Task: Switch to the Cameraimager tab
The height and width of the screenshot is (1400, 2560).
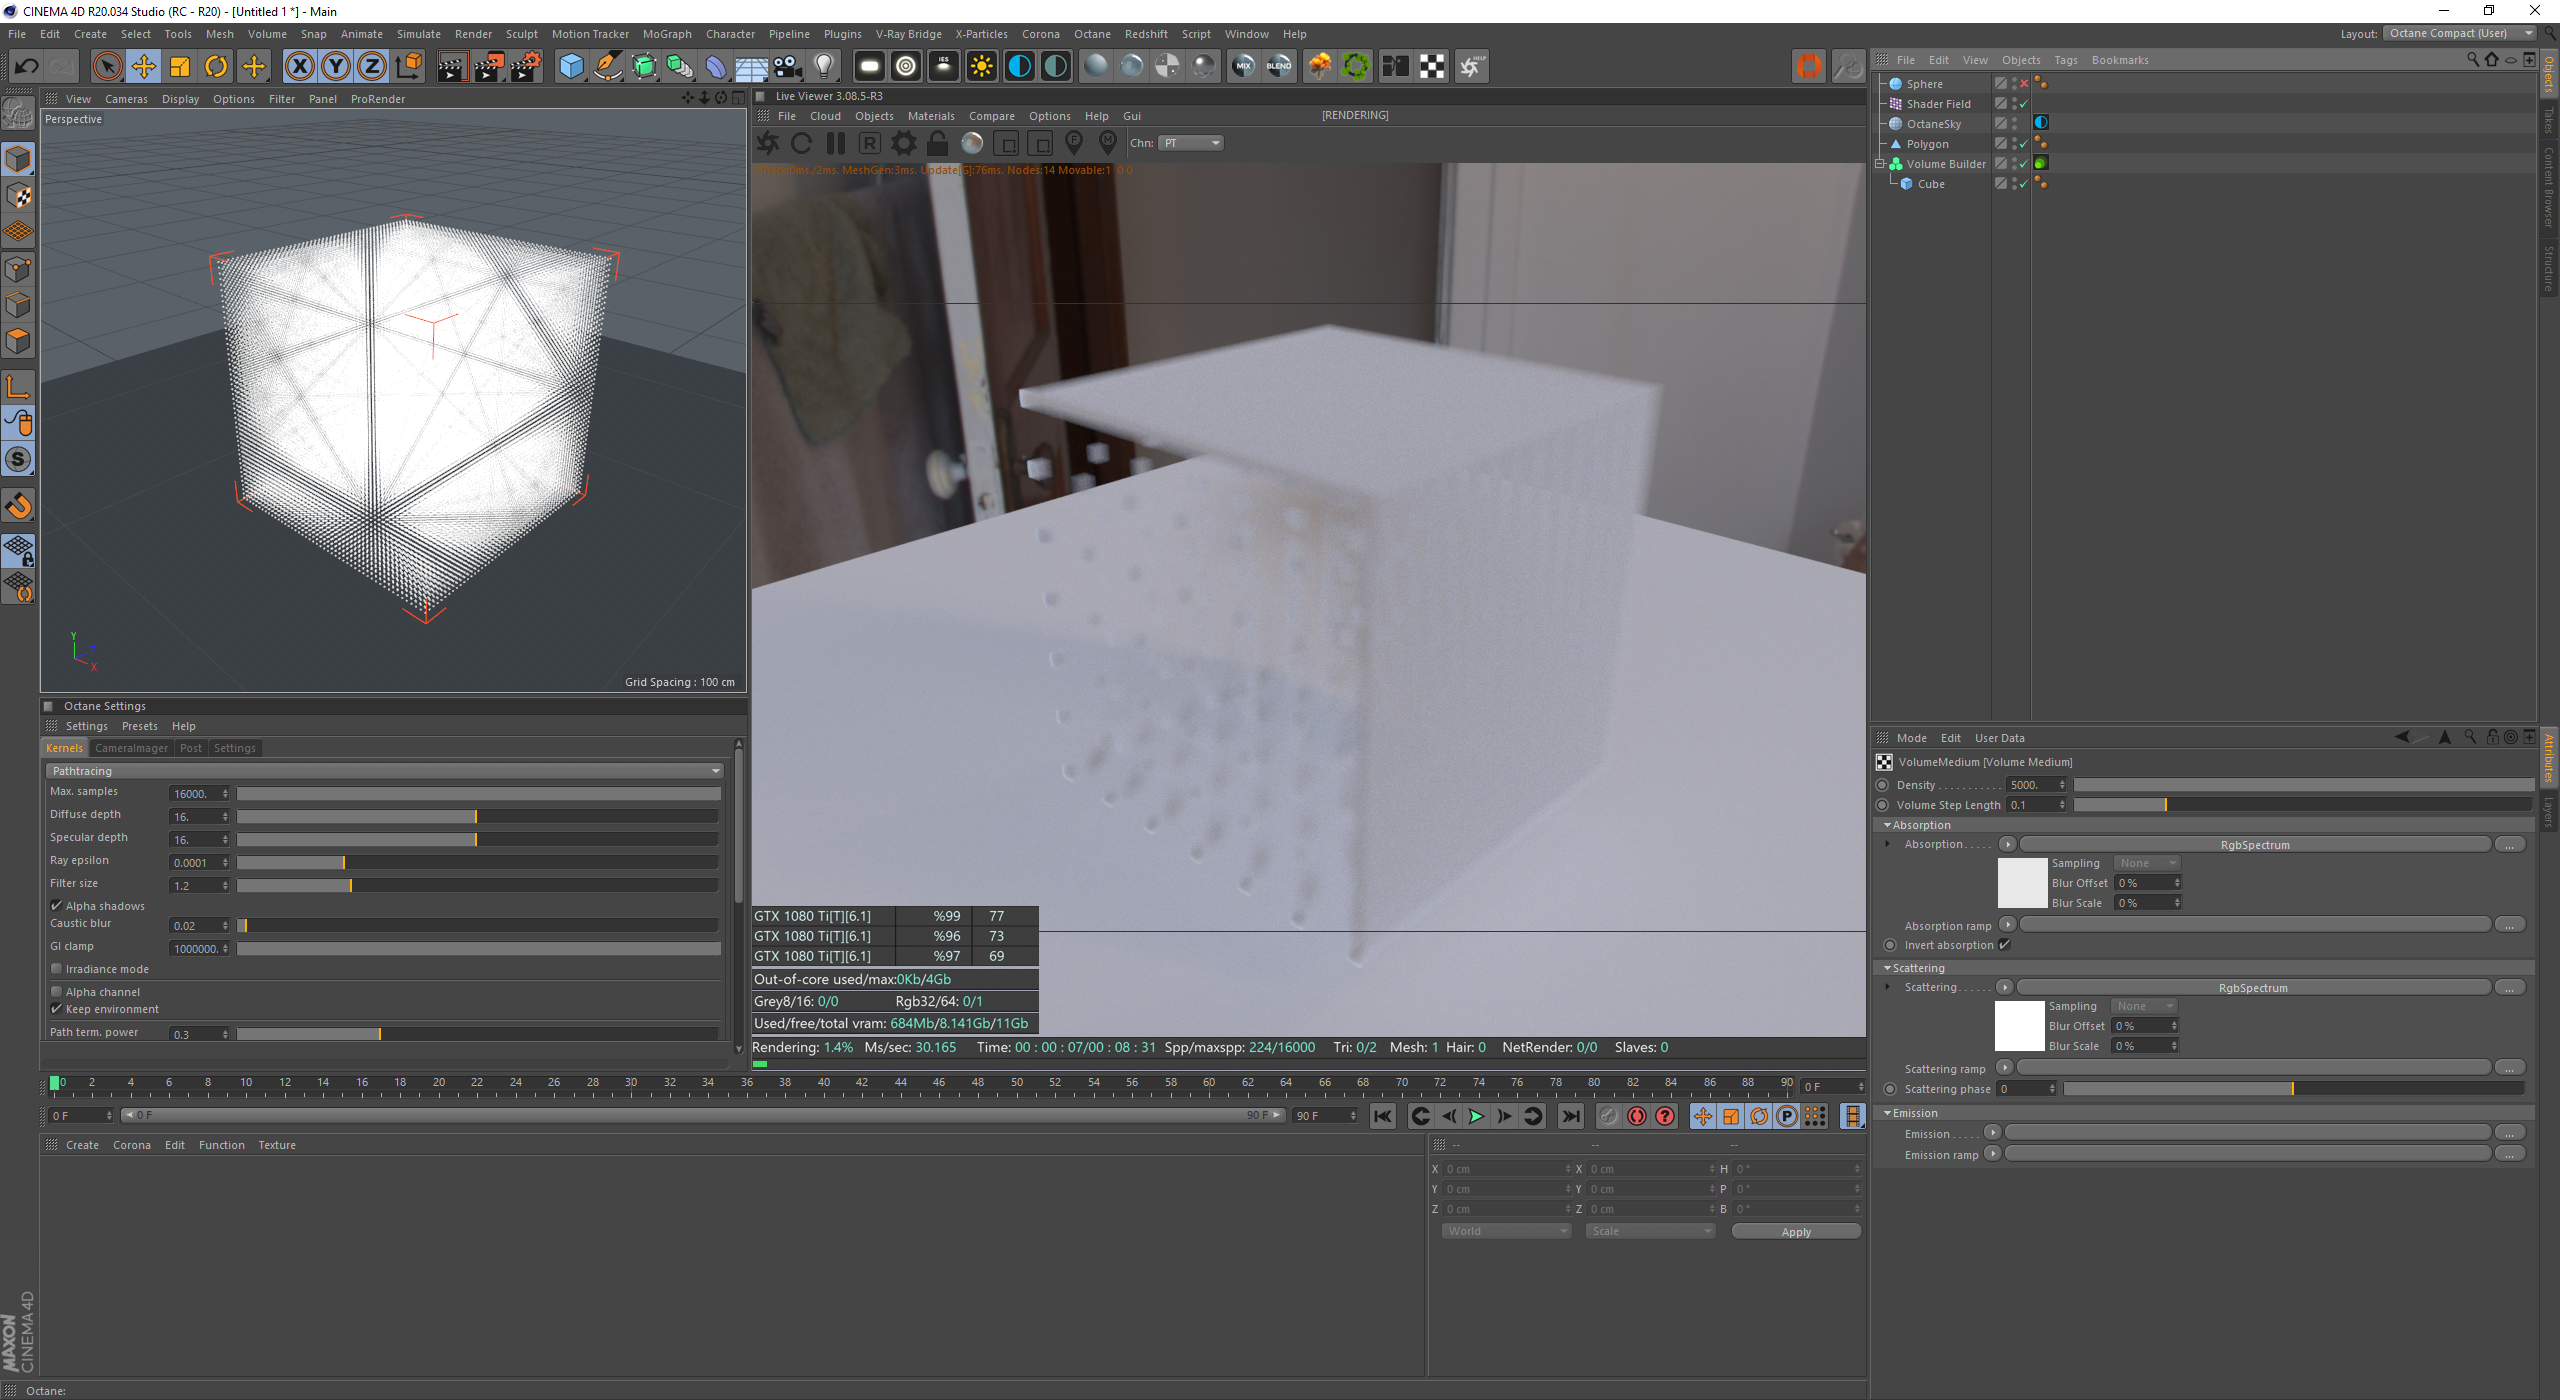Action: click(x=131, y=748)
